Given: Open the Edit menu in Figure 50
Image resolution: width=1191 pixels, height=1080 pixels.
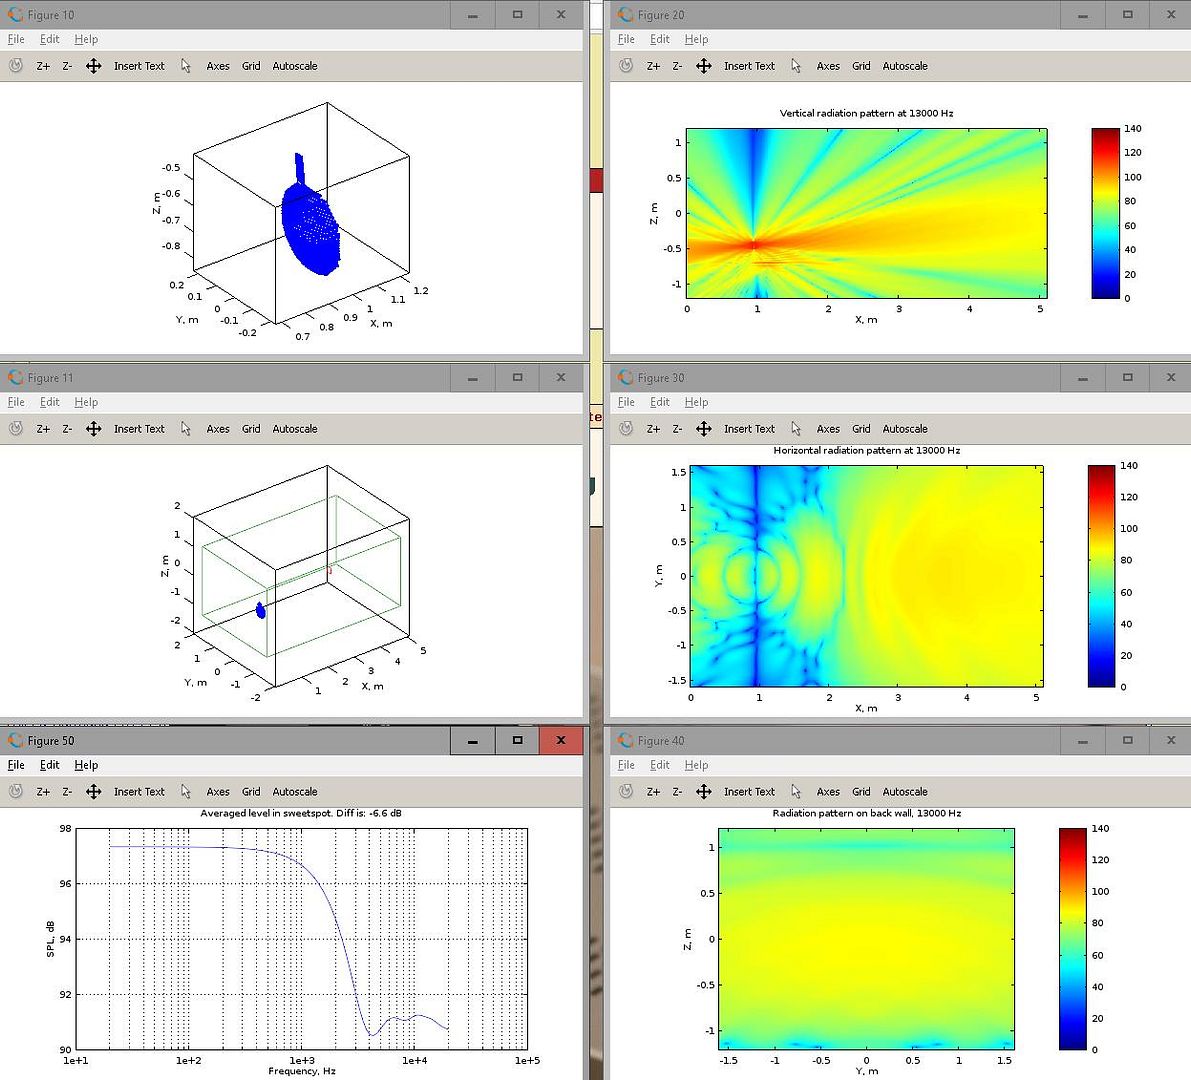Looking at the screenshot, I should point(50,765).
